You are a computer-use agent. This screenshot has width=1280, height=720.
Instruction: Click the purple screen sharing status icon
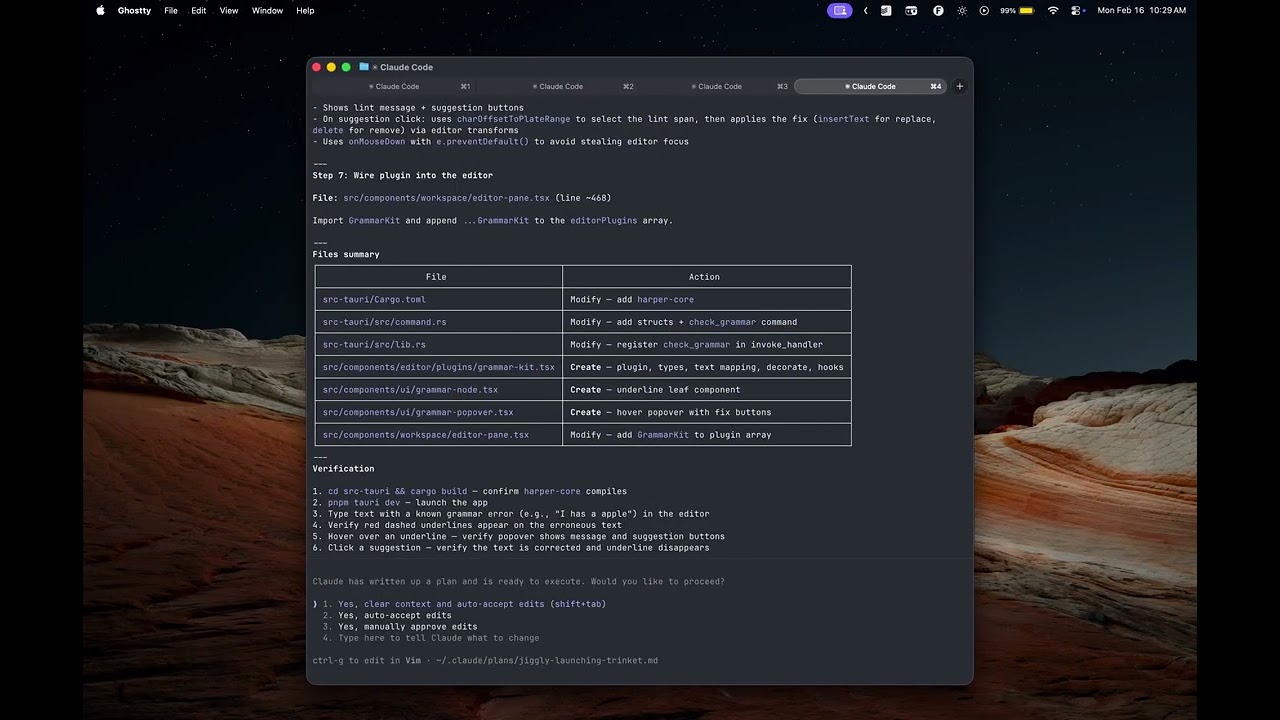tap(839, 10)
